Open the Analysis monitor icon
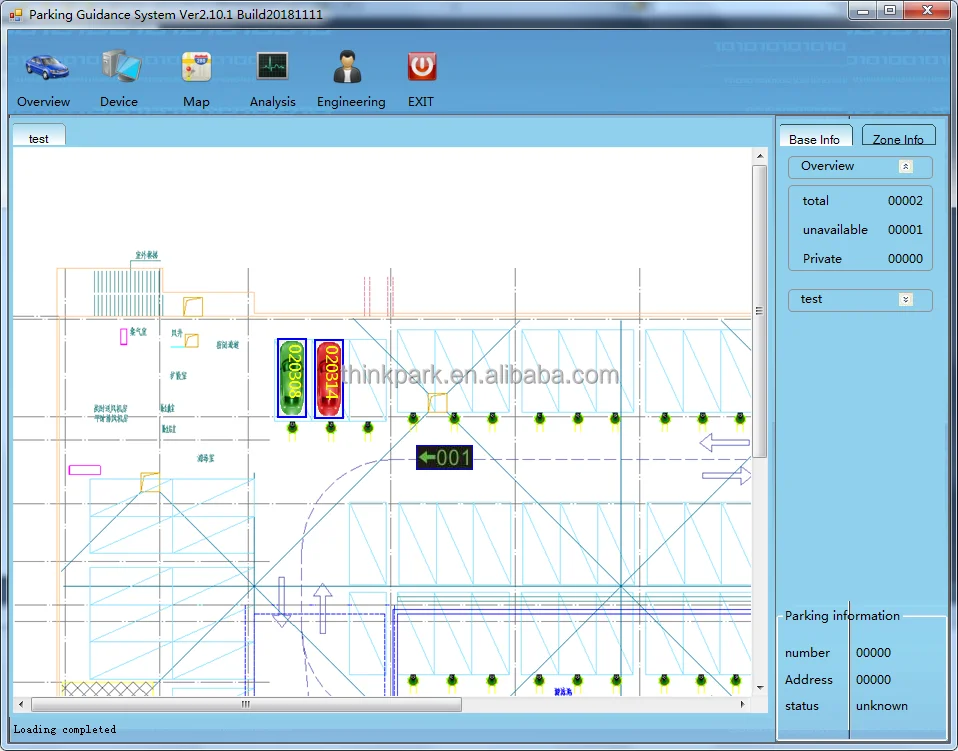 pos(272,67)
